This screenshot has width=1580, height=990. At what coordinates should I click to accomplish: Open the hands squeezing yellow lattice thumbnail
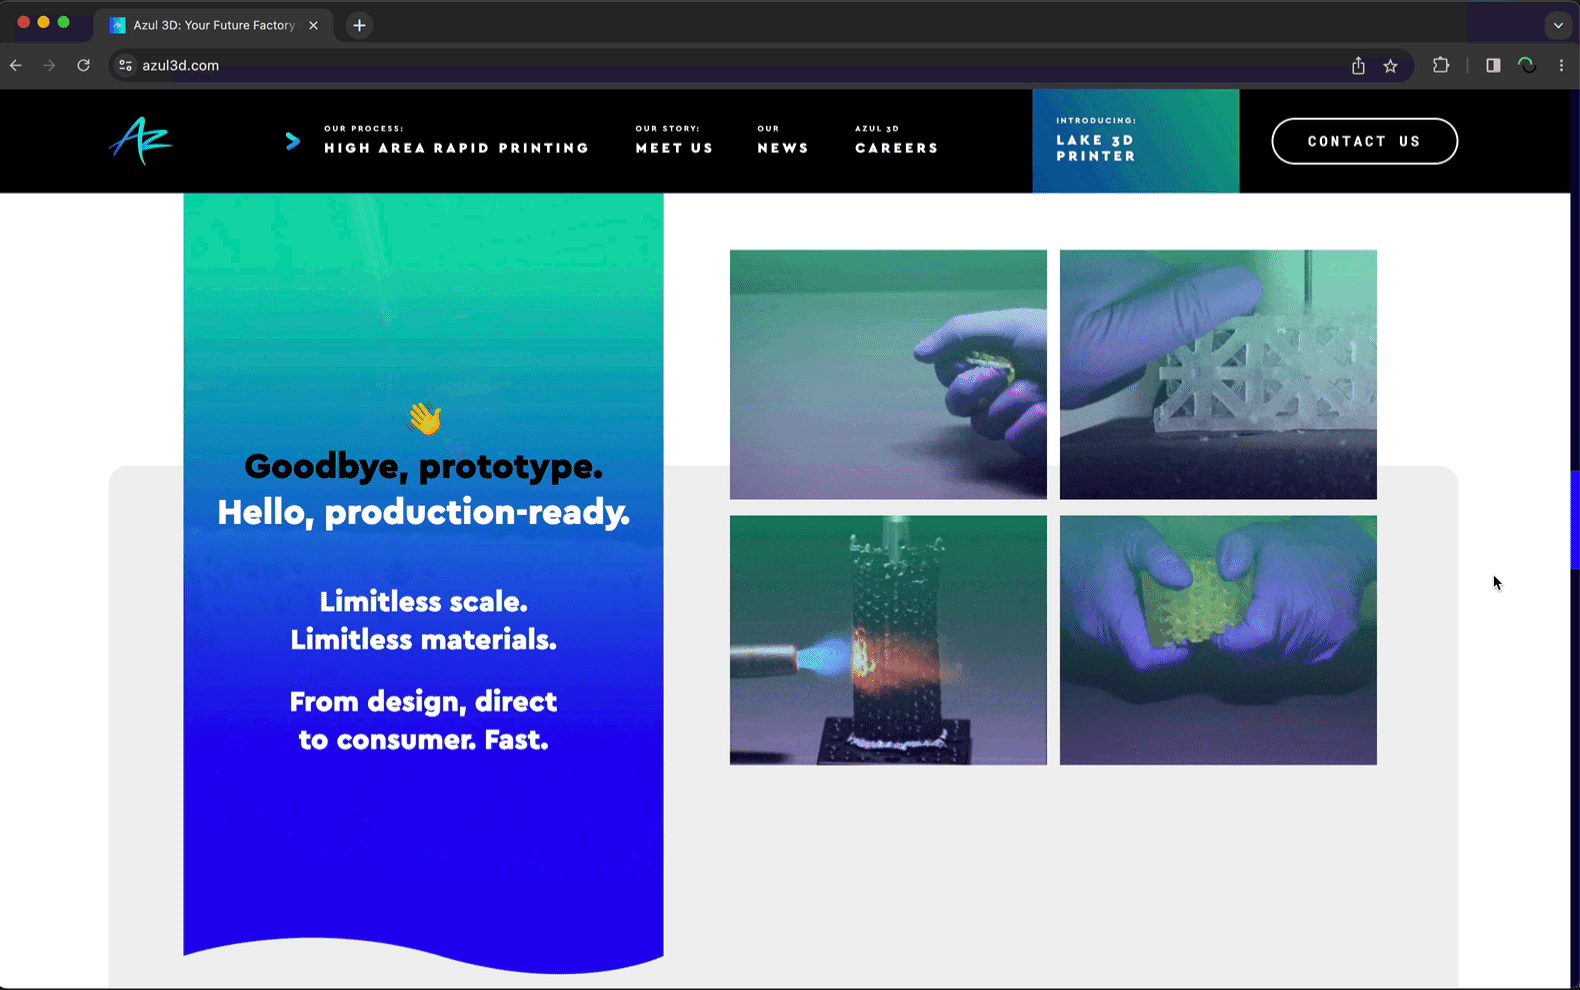(x=1218, y=640)
